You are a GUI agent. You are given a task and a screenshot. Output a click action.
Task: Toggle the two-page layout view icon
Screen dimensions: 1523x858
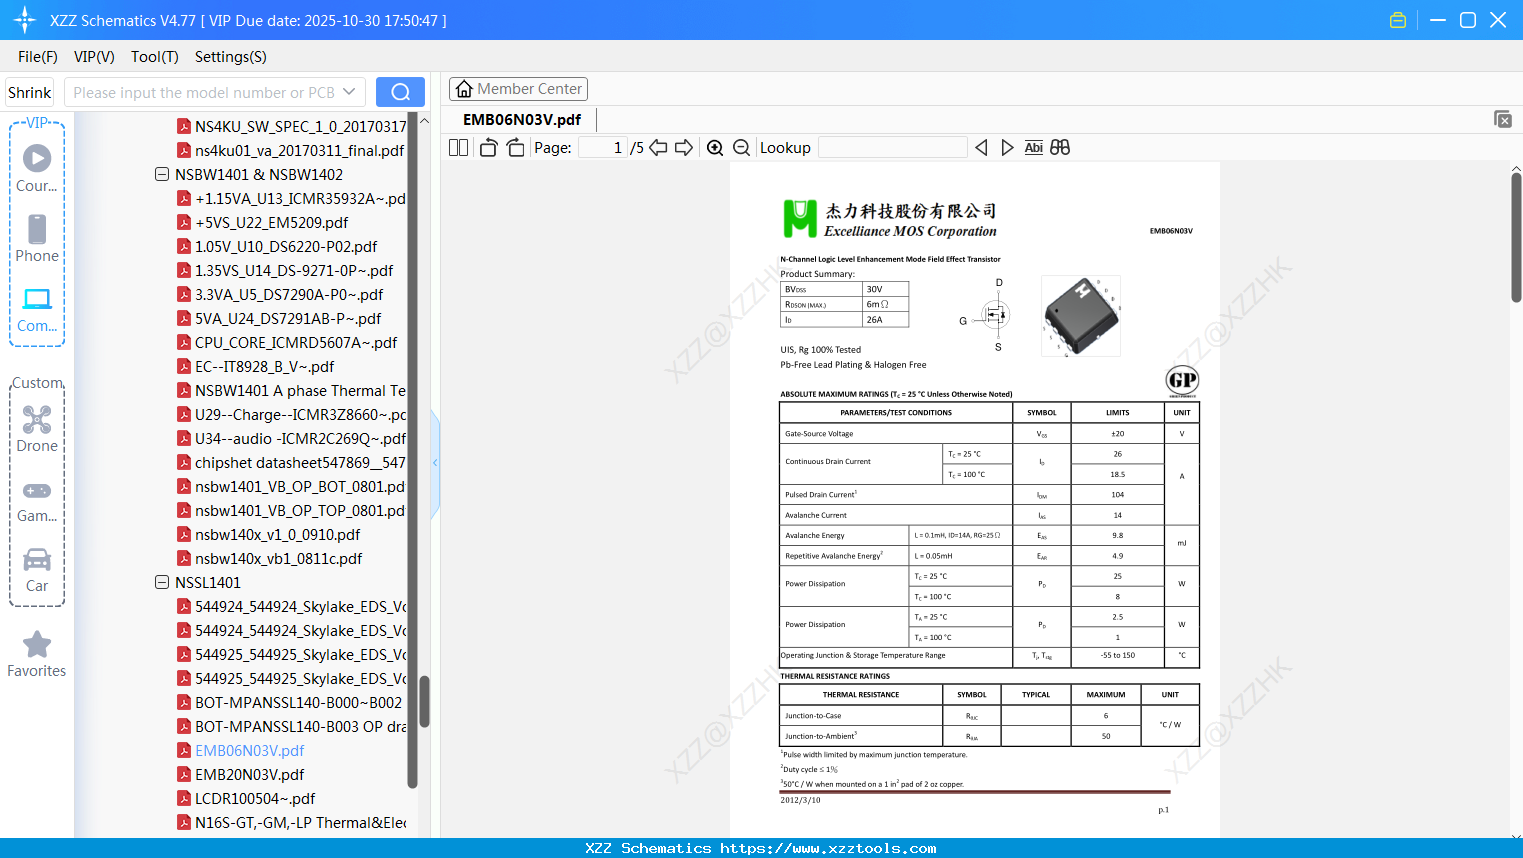point(458,148)
